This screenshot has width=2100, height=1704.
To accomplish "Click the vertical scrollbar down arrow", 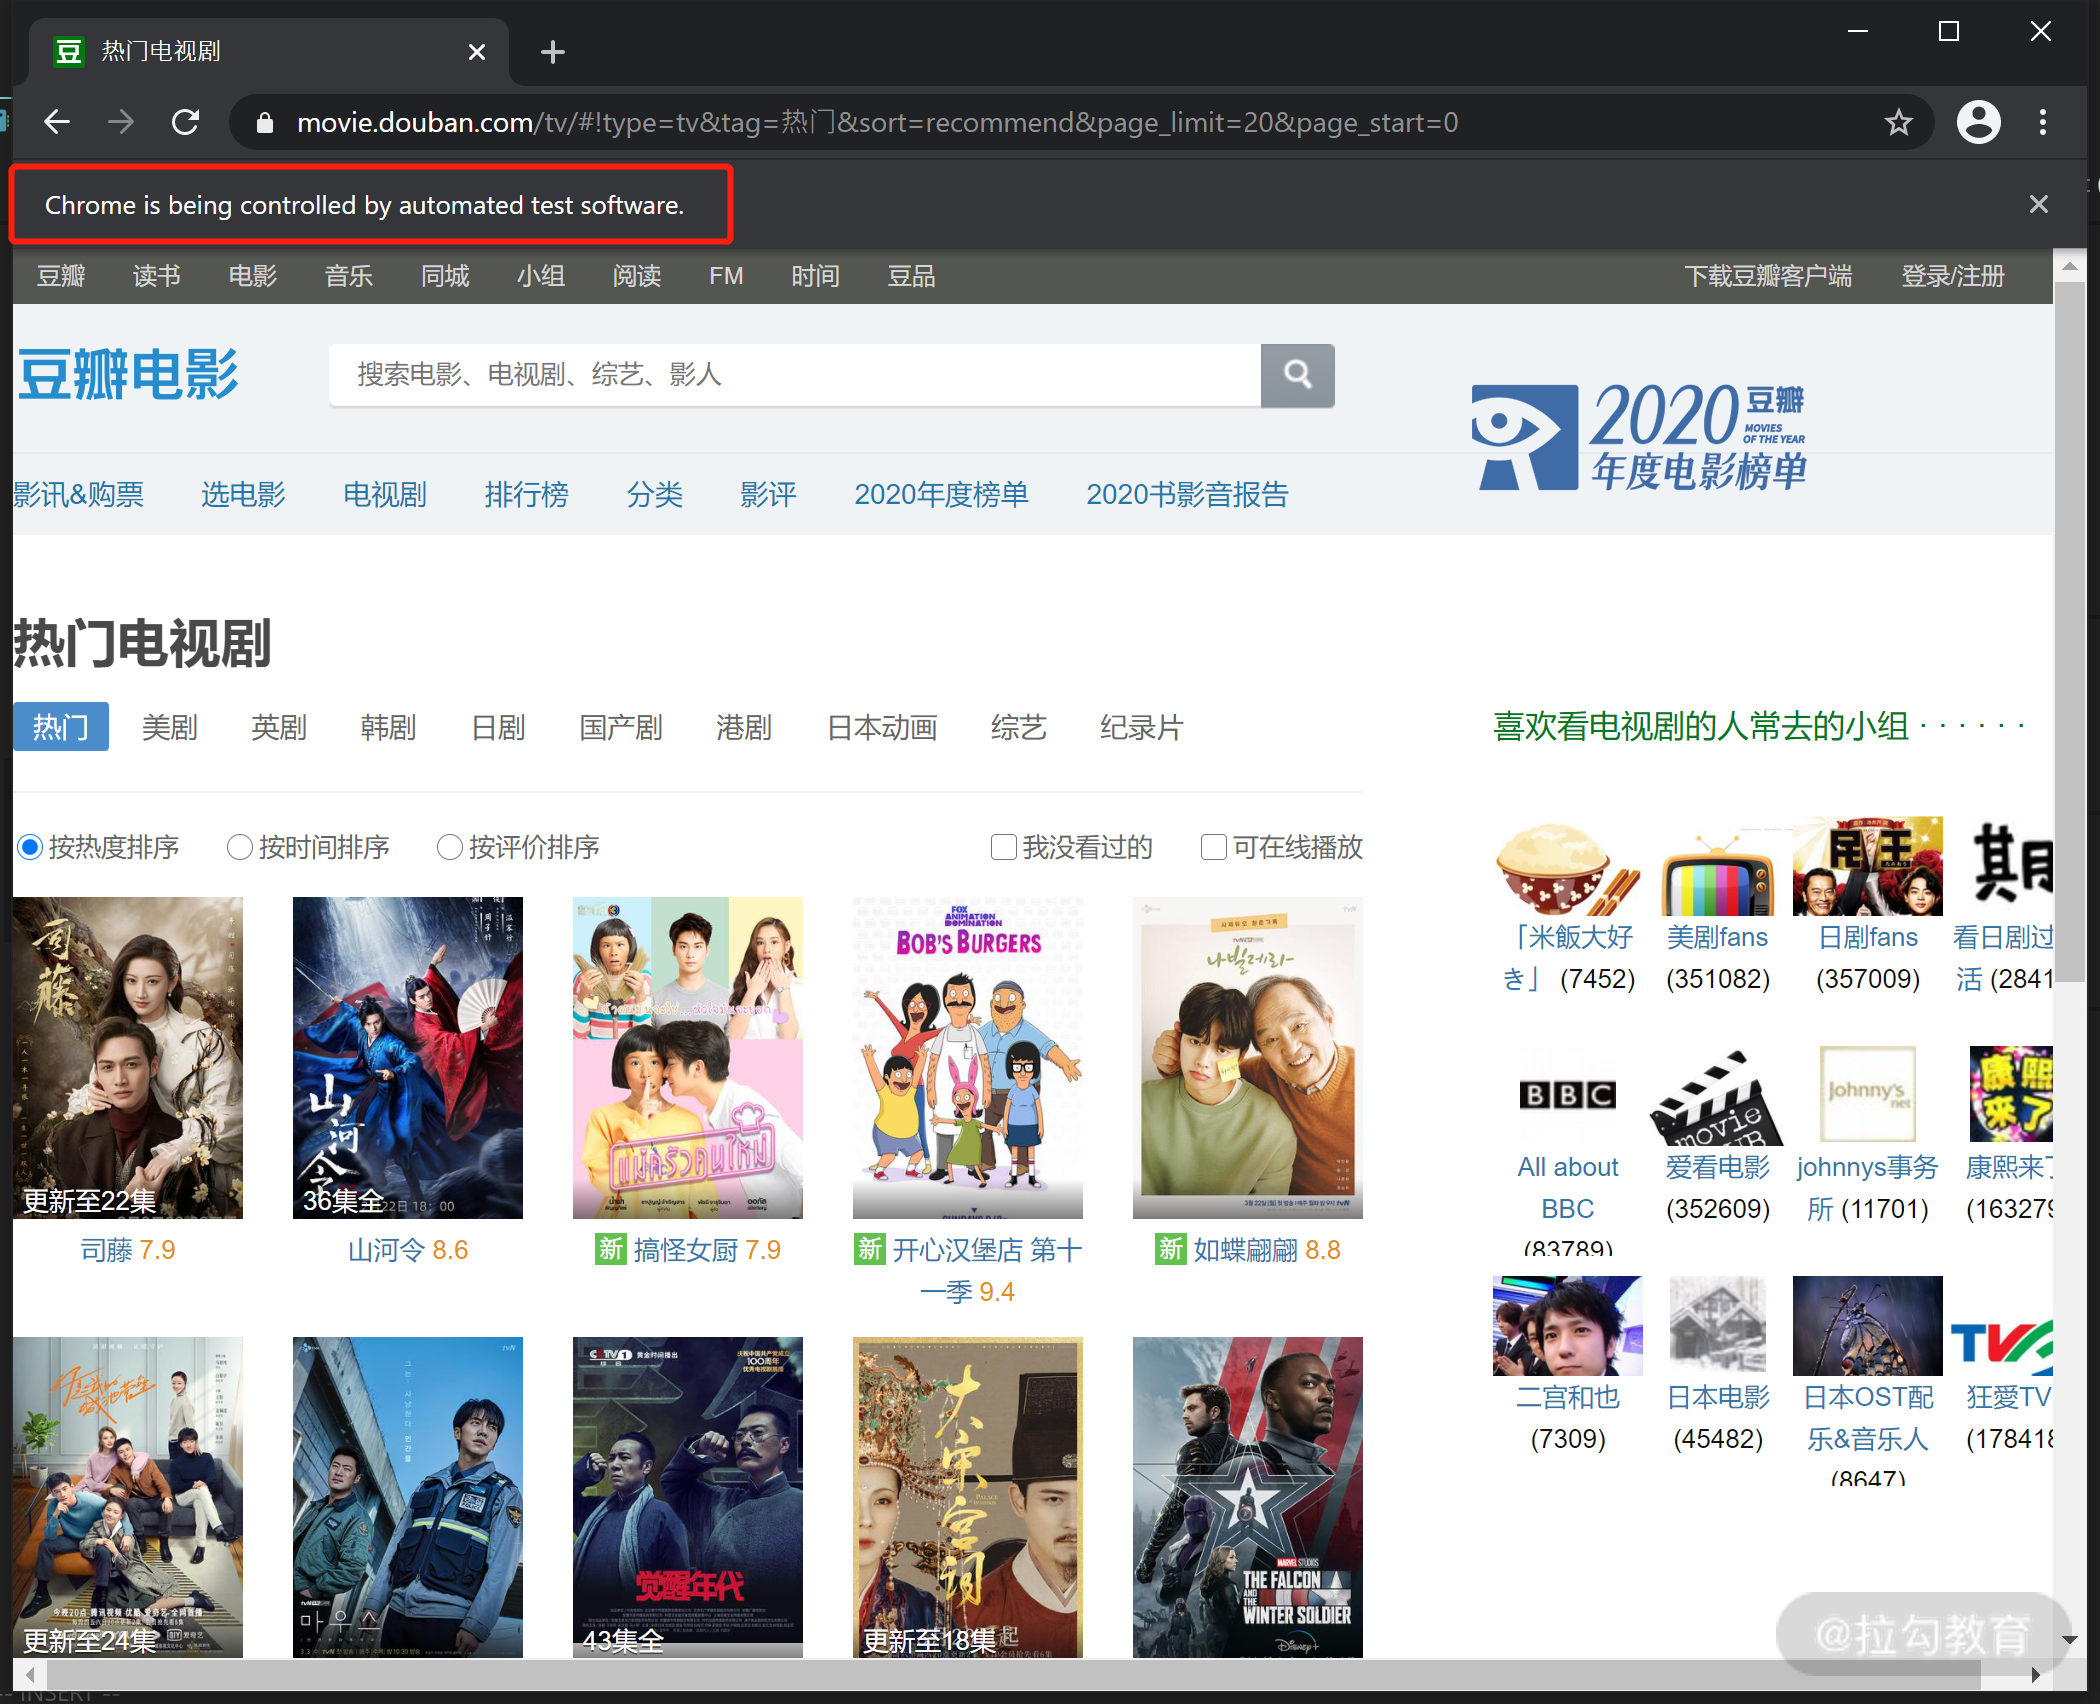I will pos(2070,1640).
